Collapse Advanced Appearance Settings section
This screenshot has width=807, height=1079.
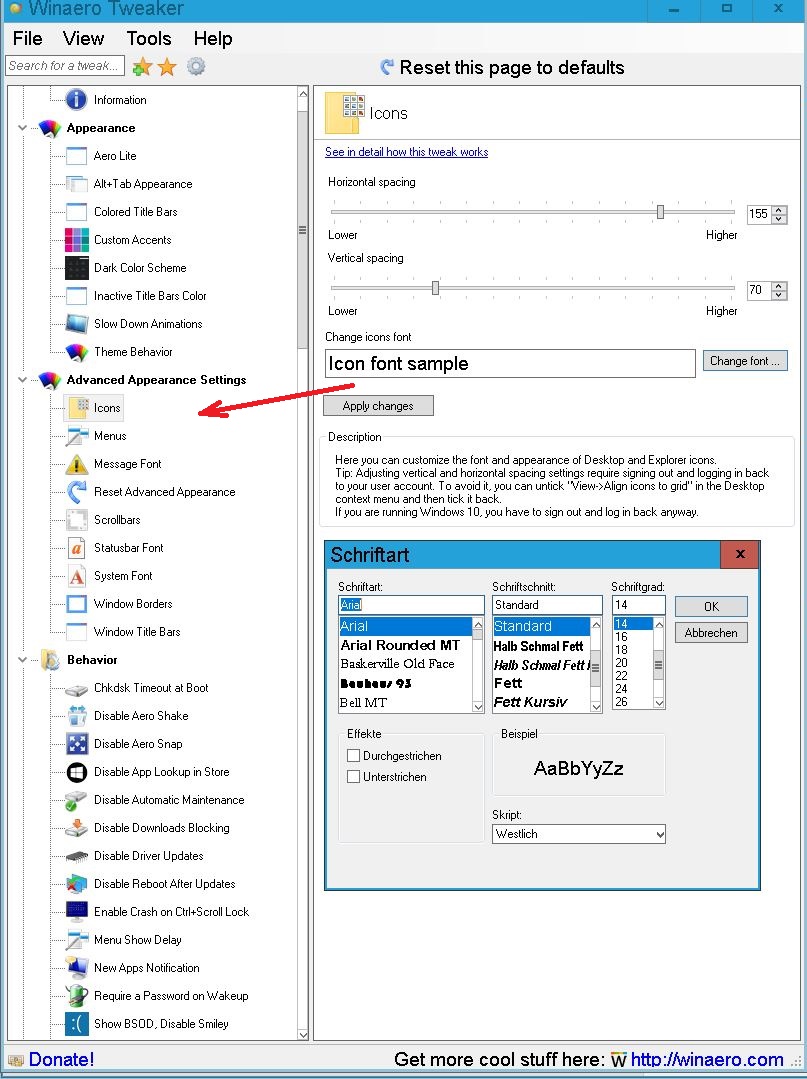(22, 380)
